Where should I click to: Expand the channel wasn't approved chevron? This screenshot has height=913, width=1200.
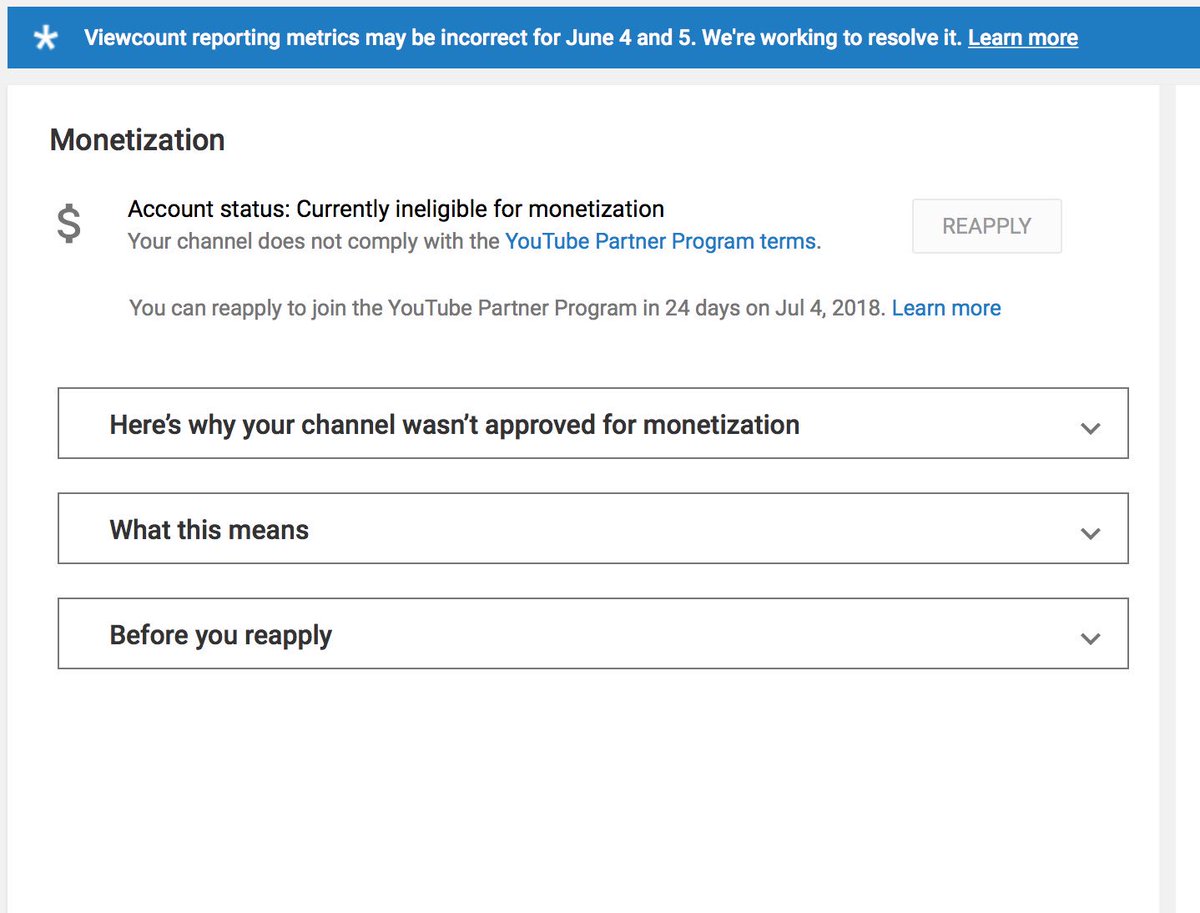click(x=1091, y=428)
